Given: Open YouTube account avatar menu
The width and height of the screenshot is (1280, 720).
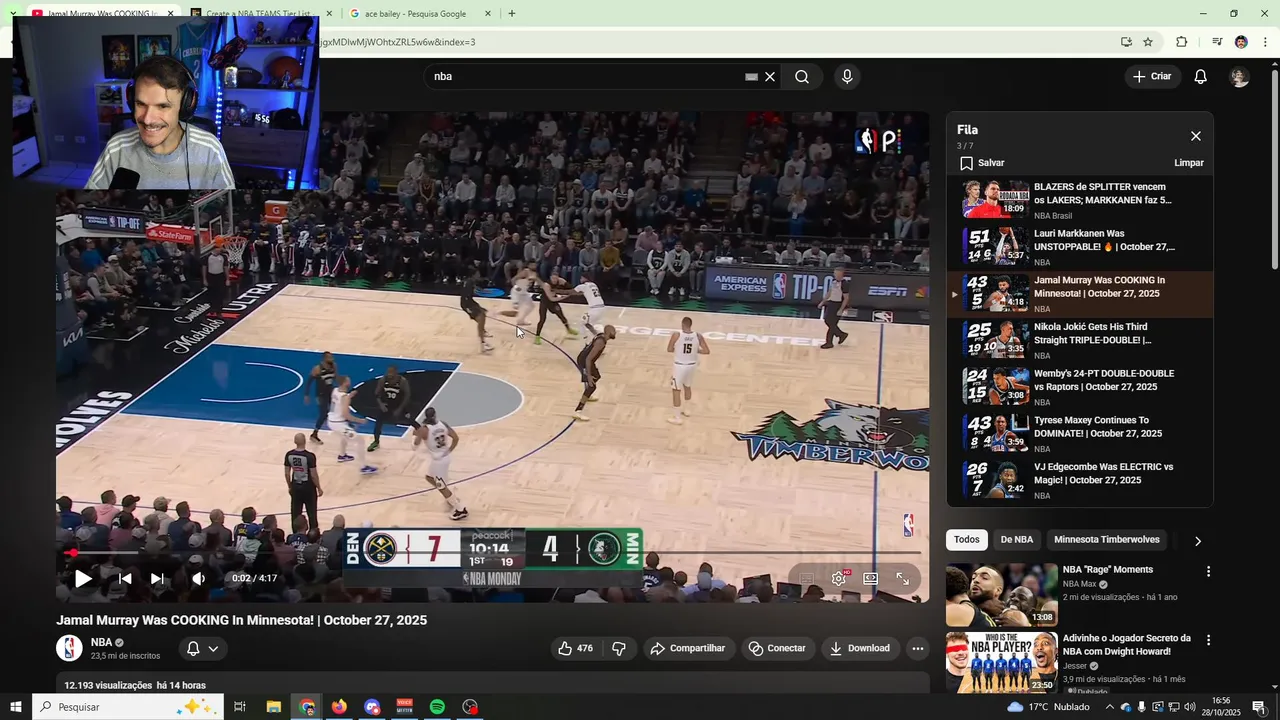Looking at the screenshot, I should click(x=1239, y=77).
